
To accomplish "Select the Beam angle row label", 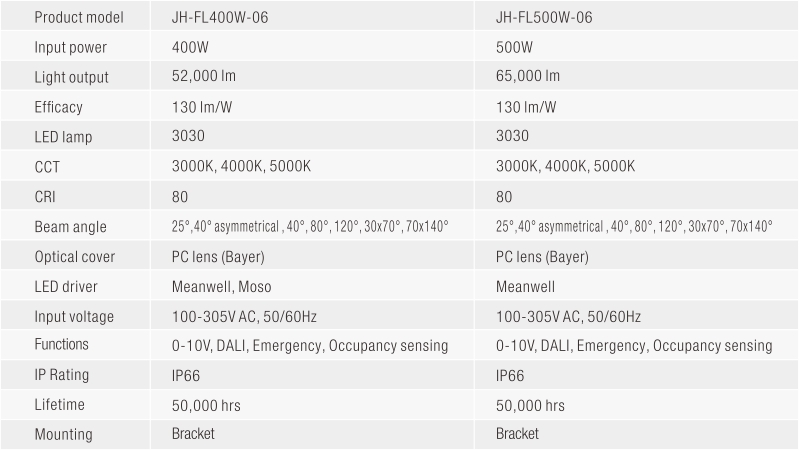I will pyautogui.click(x=70, y=227).
